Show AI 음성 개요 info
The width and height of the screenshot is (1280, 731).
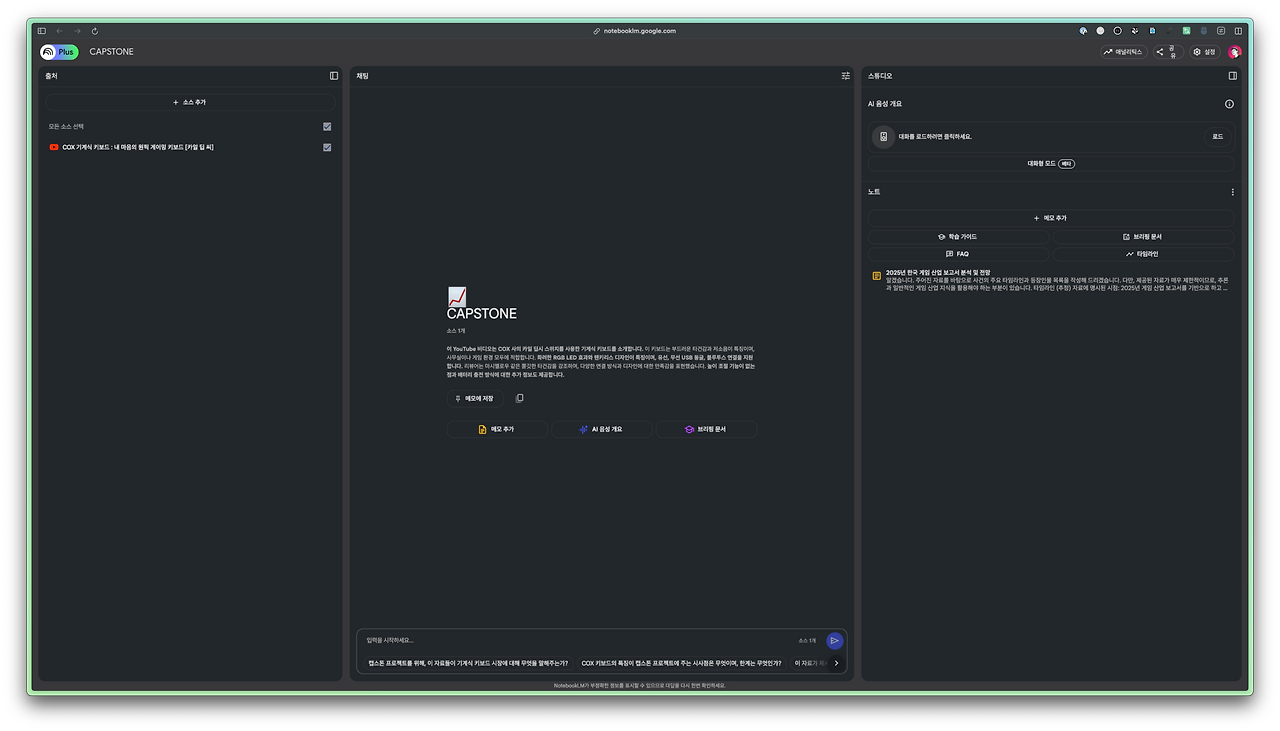tap(1229, 104)
